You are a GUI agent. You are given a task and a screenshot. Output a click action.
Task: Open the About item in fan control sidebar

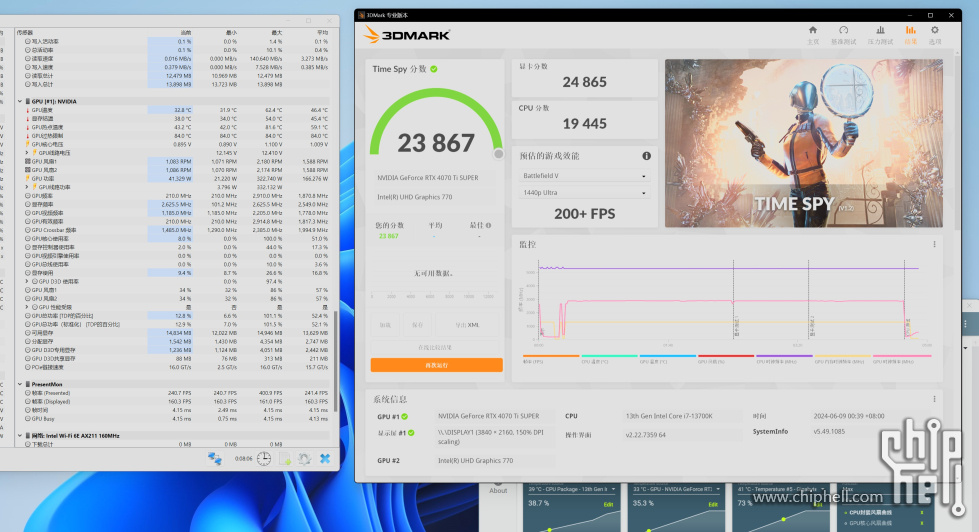pos(498,489)
